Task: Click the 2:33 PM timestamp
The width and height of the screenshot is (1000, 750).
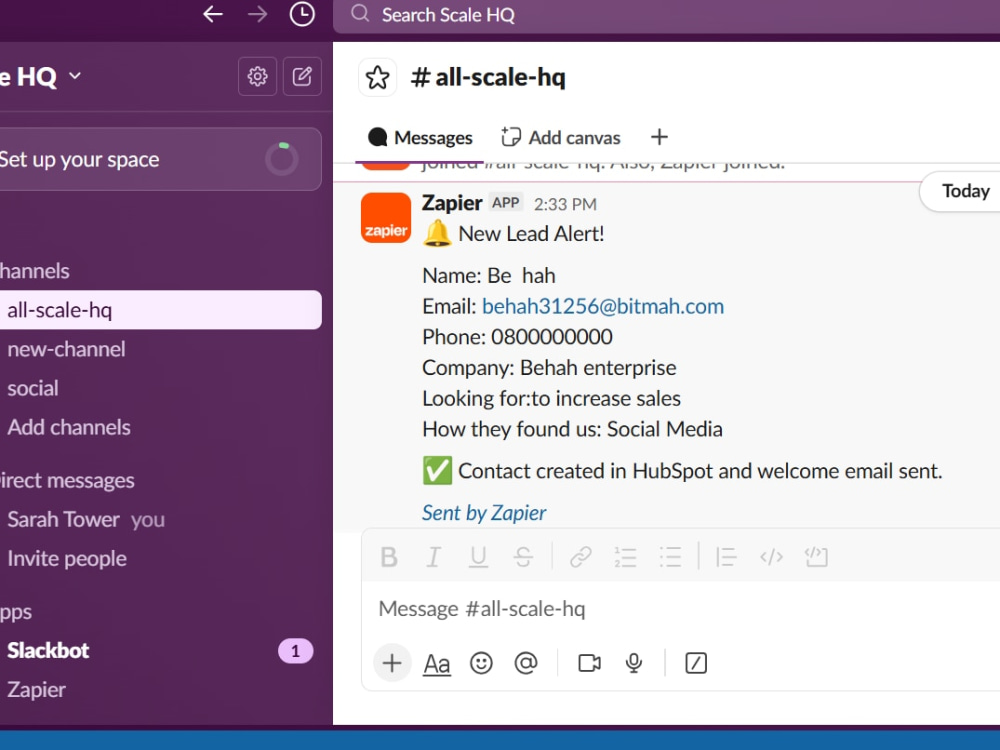Action: (565, 204)
